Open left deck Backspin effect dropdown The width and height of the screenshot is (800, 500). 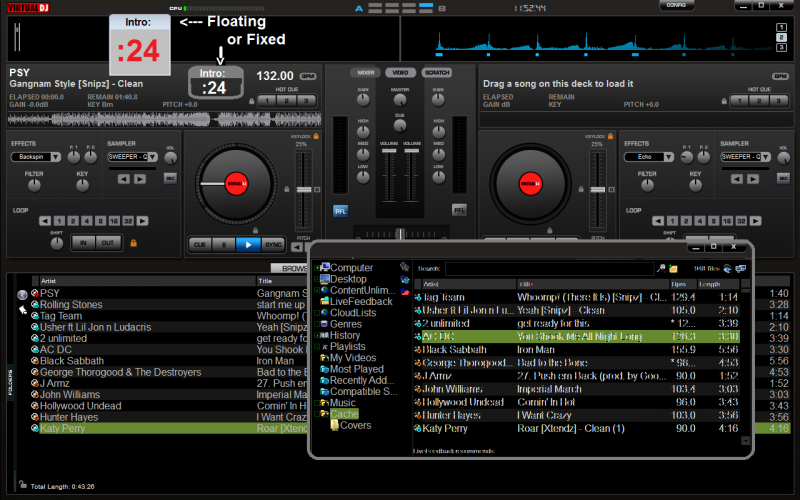pyautogui.click(x=56, y=157)
